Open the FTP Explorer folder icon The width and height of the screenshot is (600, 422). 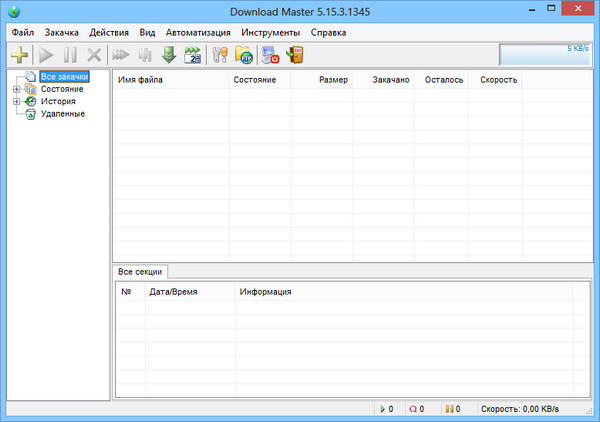[x=245, y=55]
